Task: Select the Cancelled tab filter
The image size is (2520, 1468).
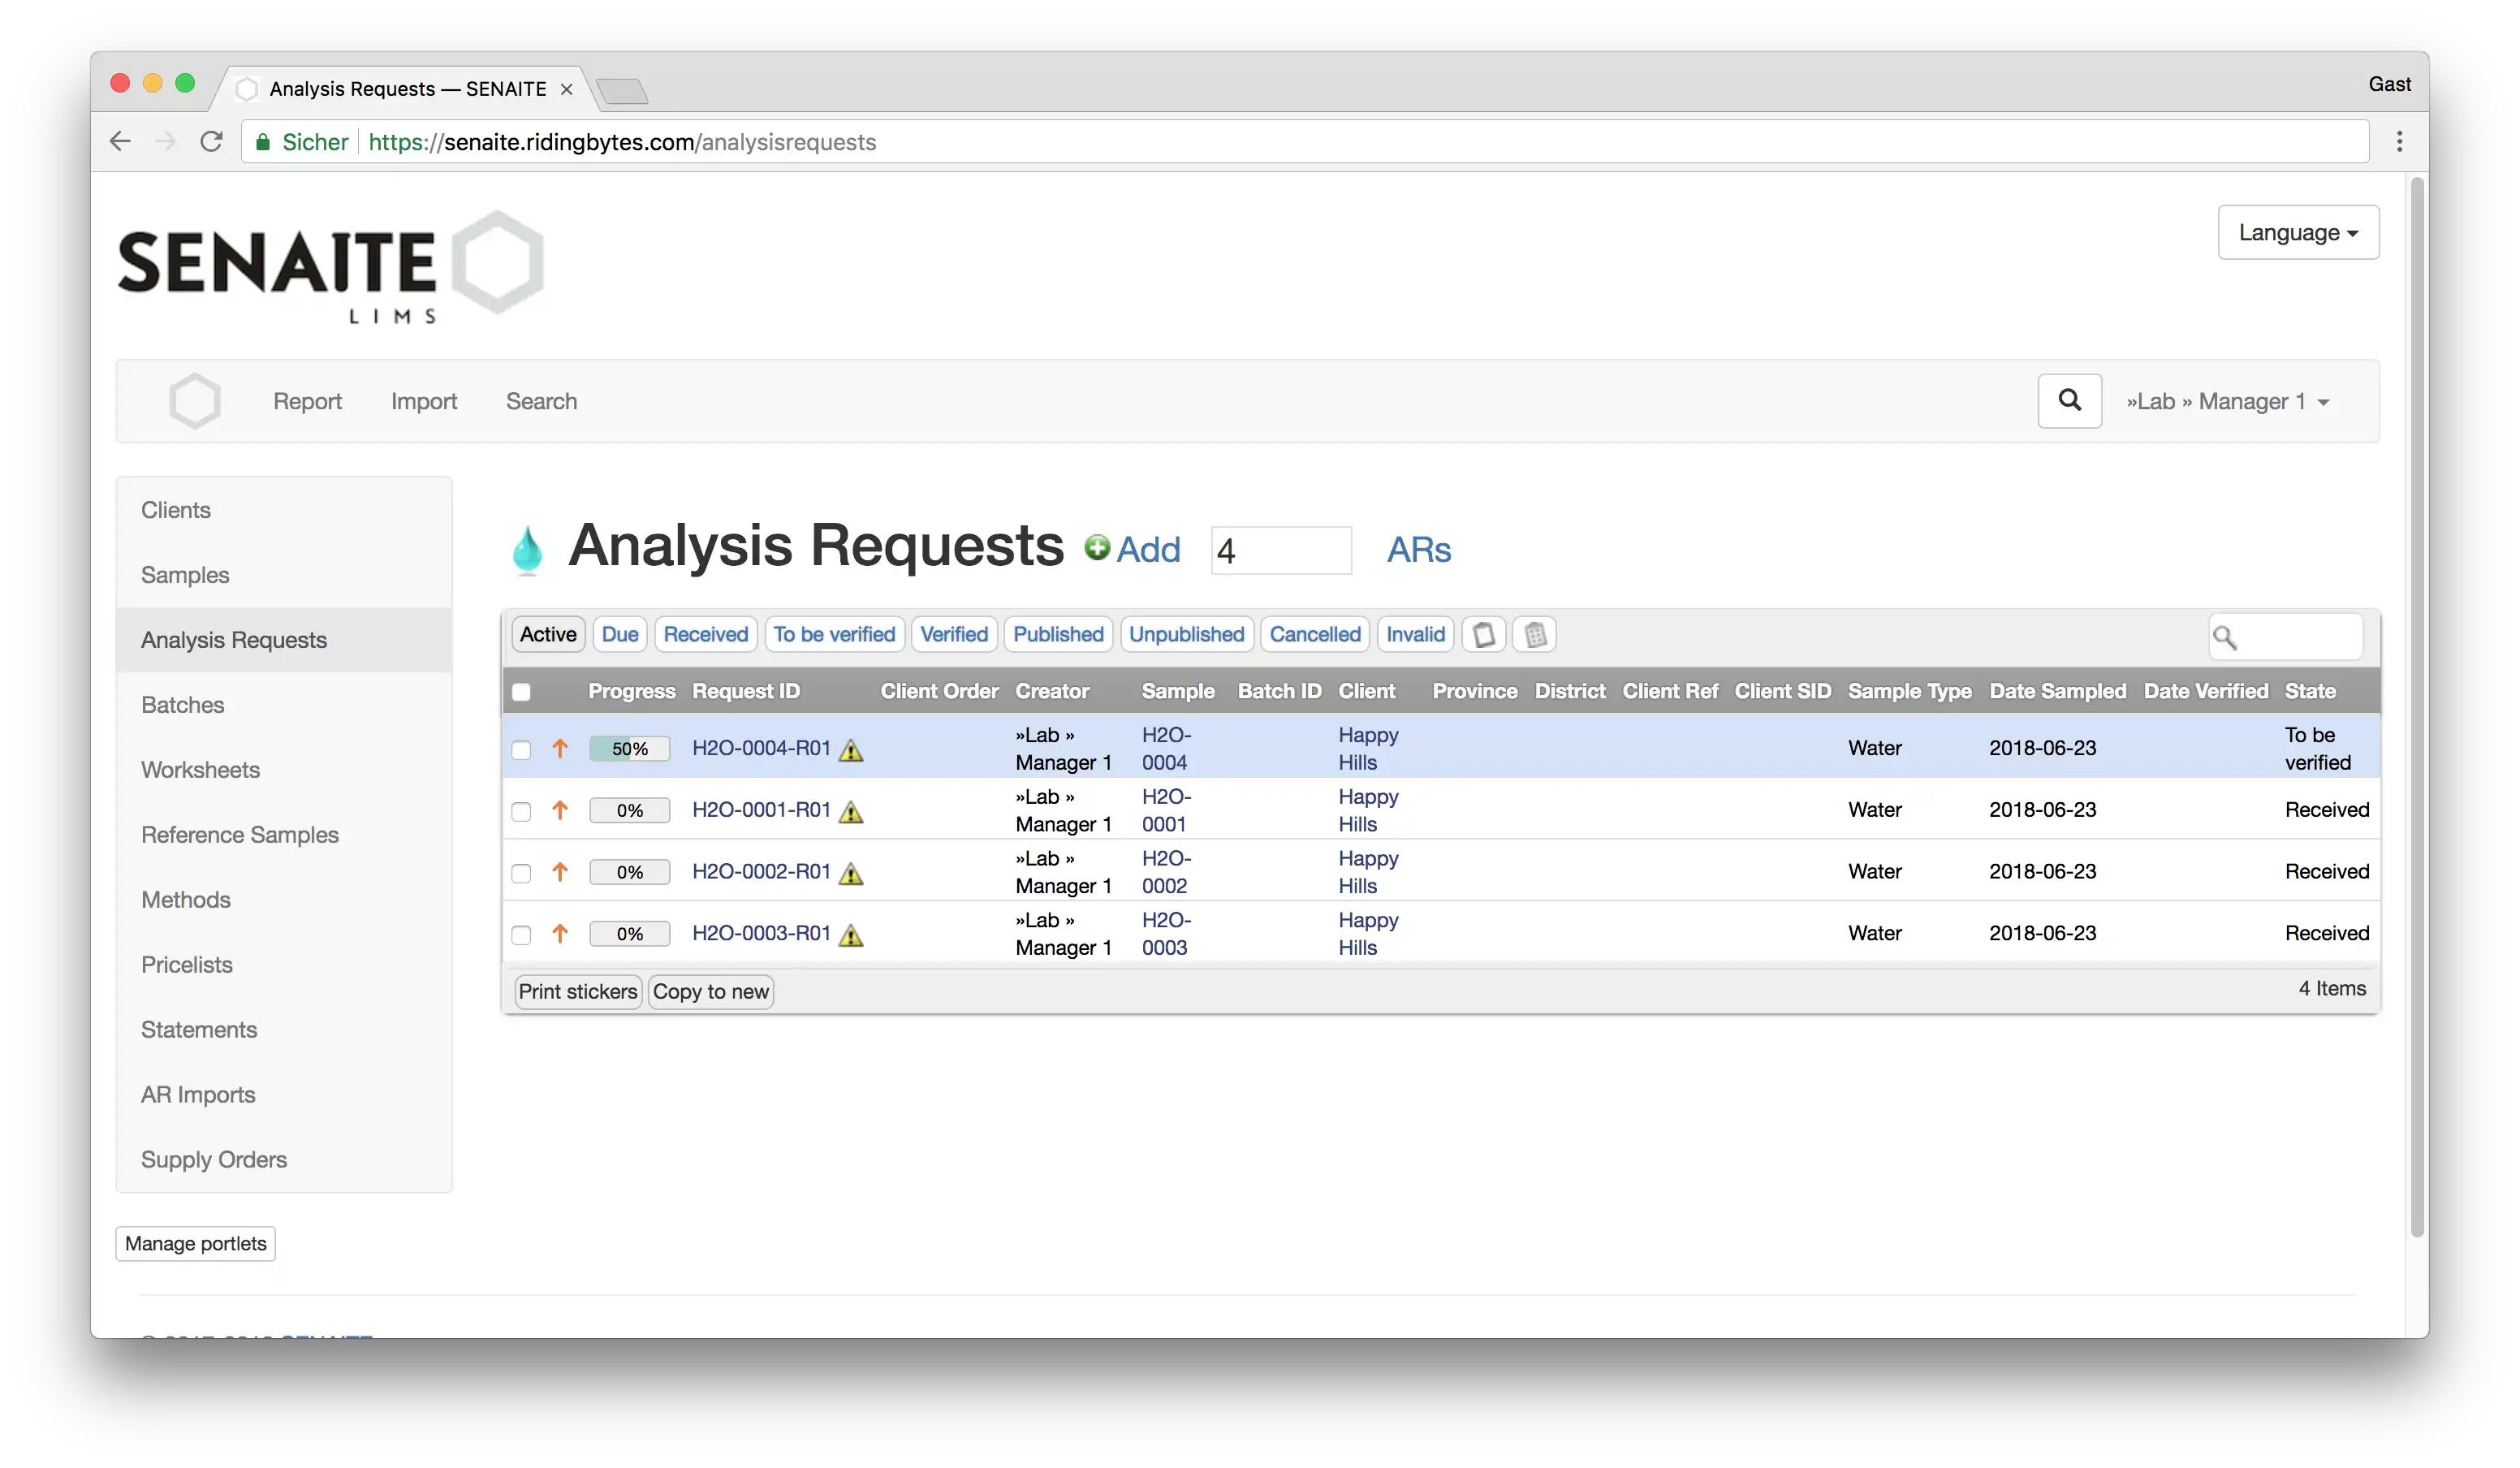Action: point(1314,634)
